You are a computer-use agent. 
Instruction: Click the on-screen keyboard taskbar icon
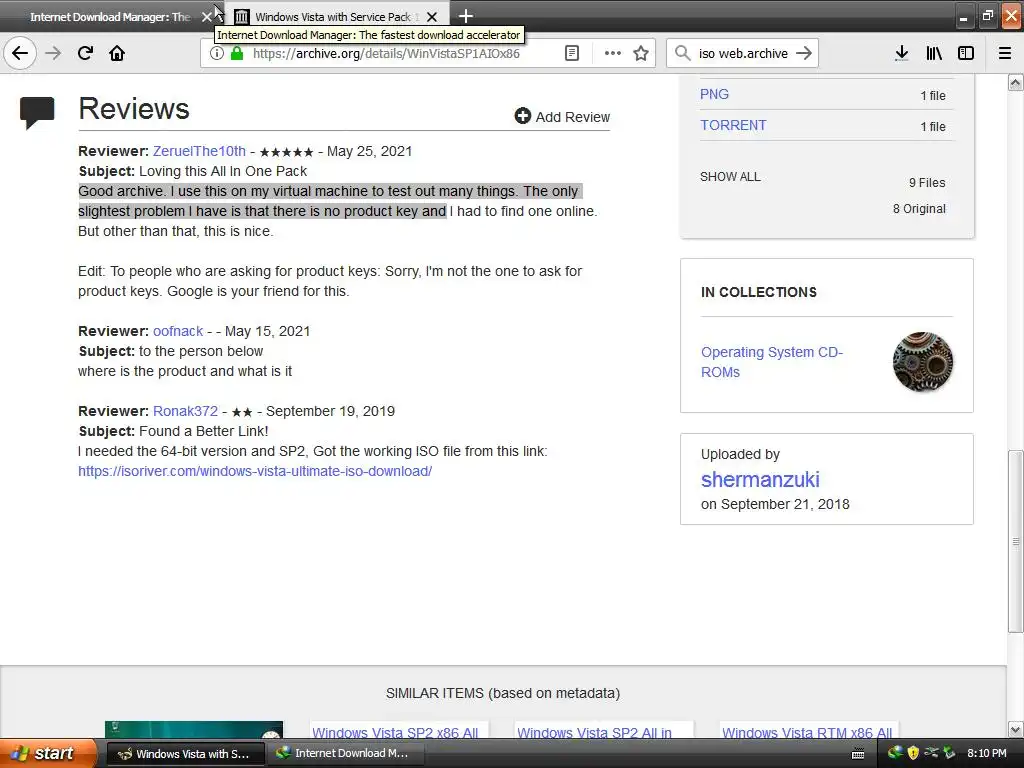(858, 754)
